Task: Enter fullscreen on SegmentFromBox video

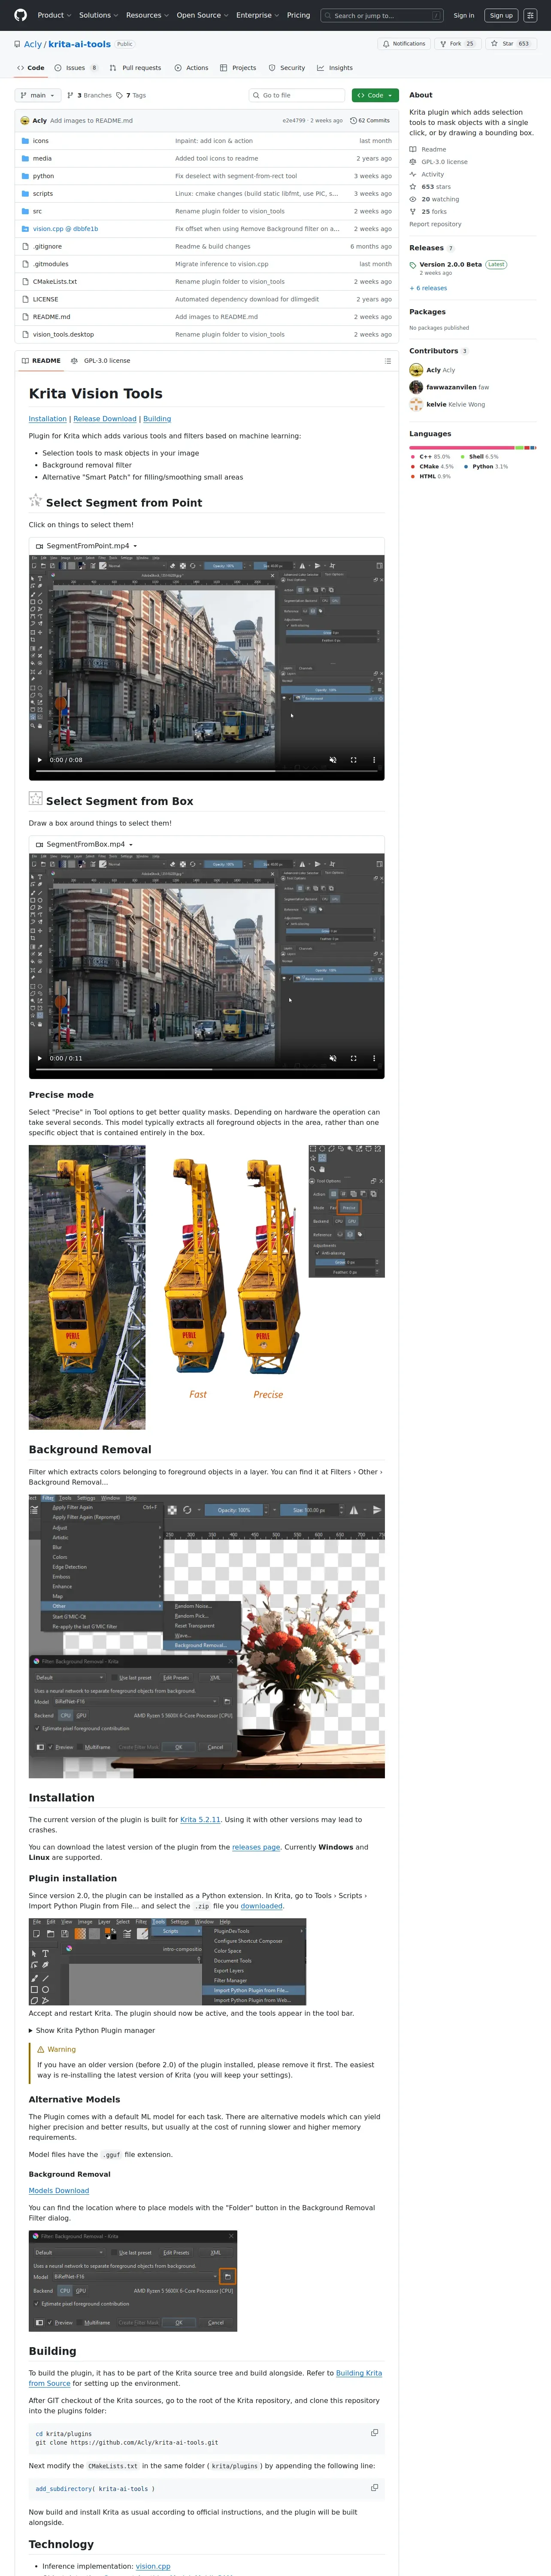Action: click(353, 1058)
